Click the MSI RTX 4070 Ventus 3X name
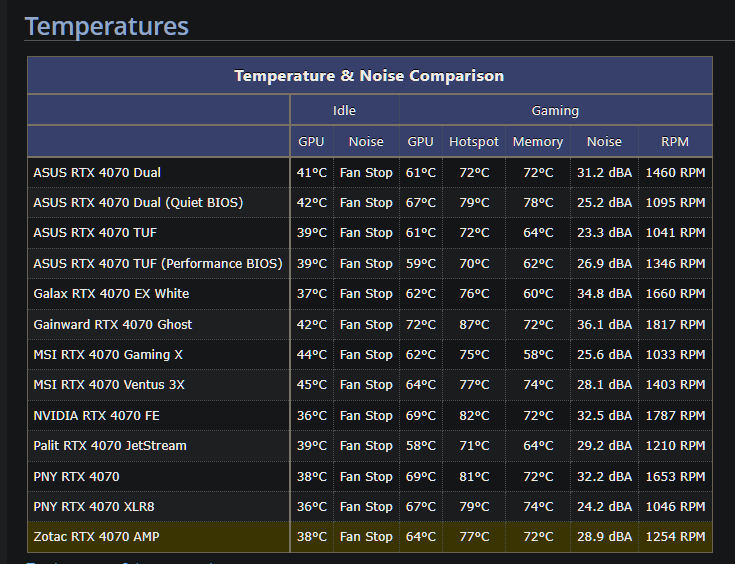 coord(109,384)
